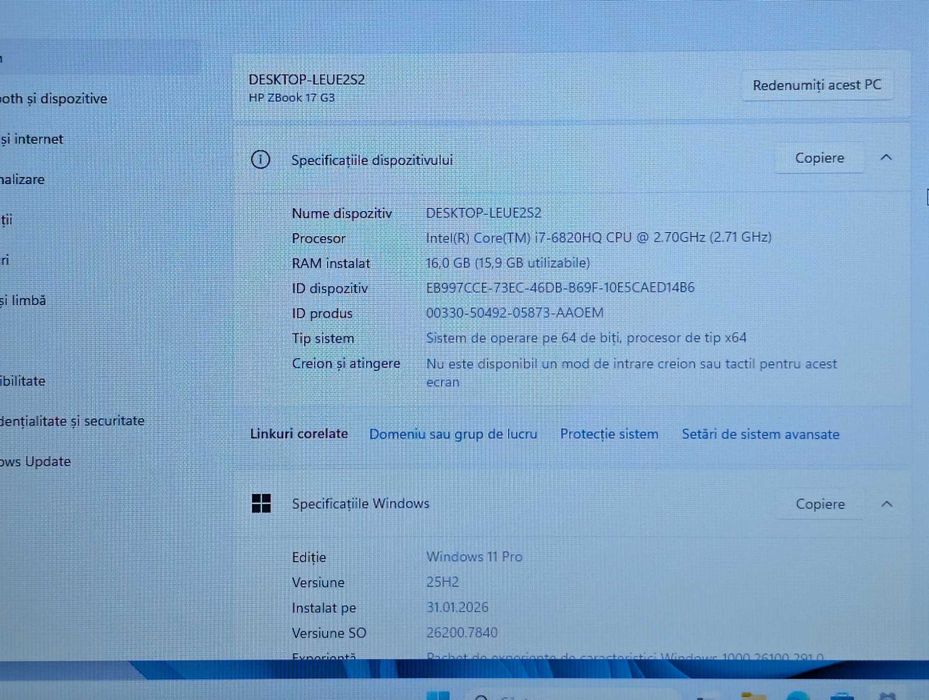Screen dimensions: 929x700
Task: Open the Protecție sistem link
Action: (x=609, y=434)
